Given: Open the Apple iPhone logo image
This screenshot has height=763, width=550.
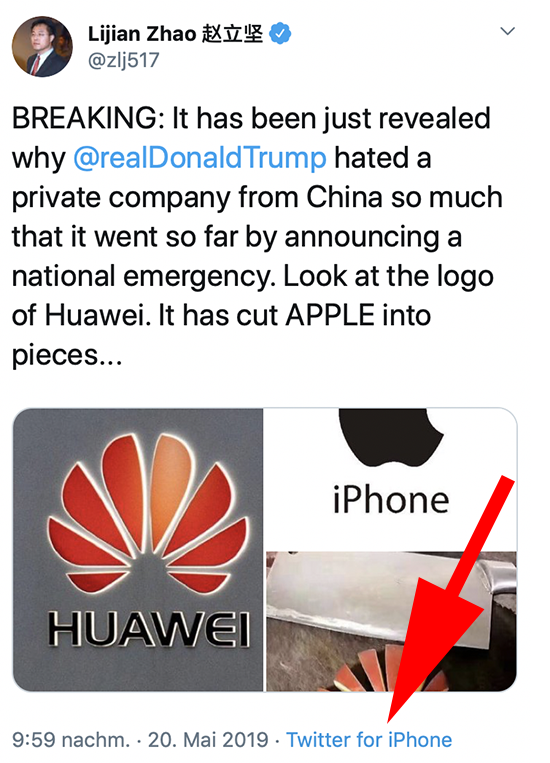Looking at the screenshot, I should point(390,479).
